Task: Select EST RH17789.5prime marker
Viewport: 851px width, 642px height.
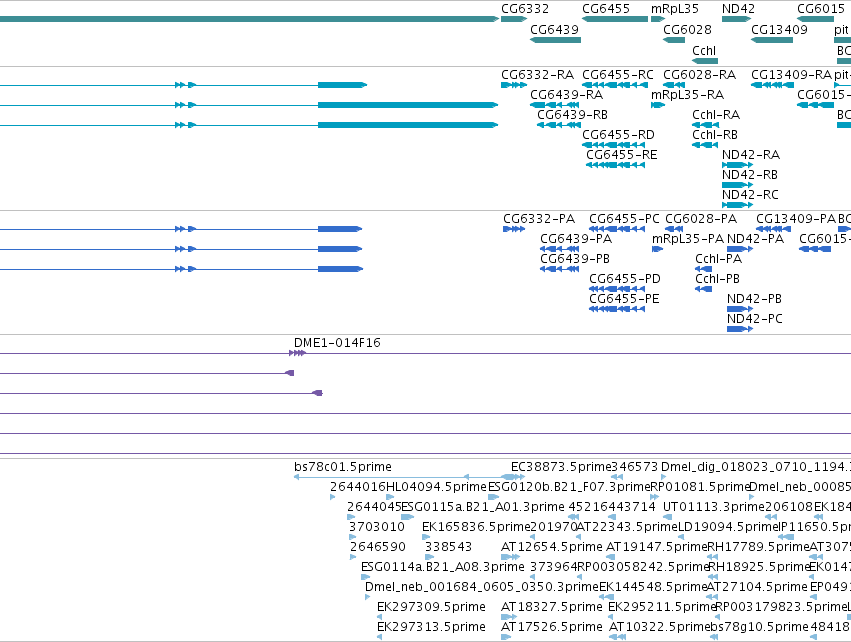Action: (x=712, y=557)
